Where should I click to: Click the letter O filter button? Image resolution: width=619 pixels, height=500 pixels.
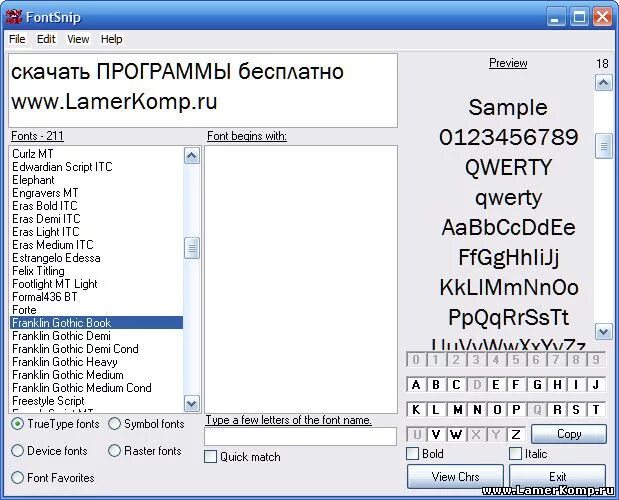coord(497,410)
